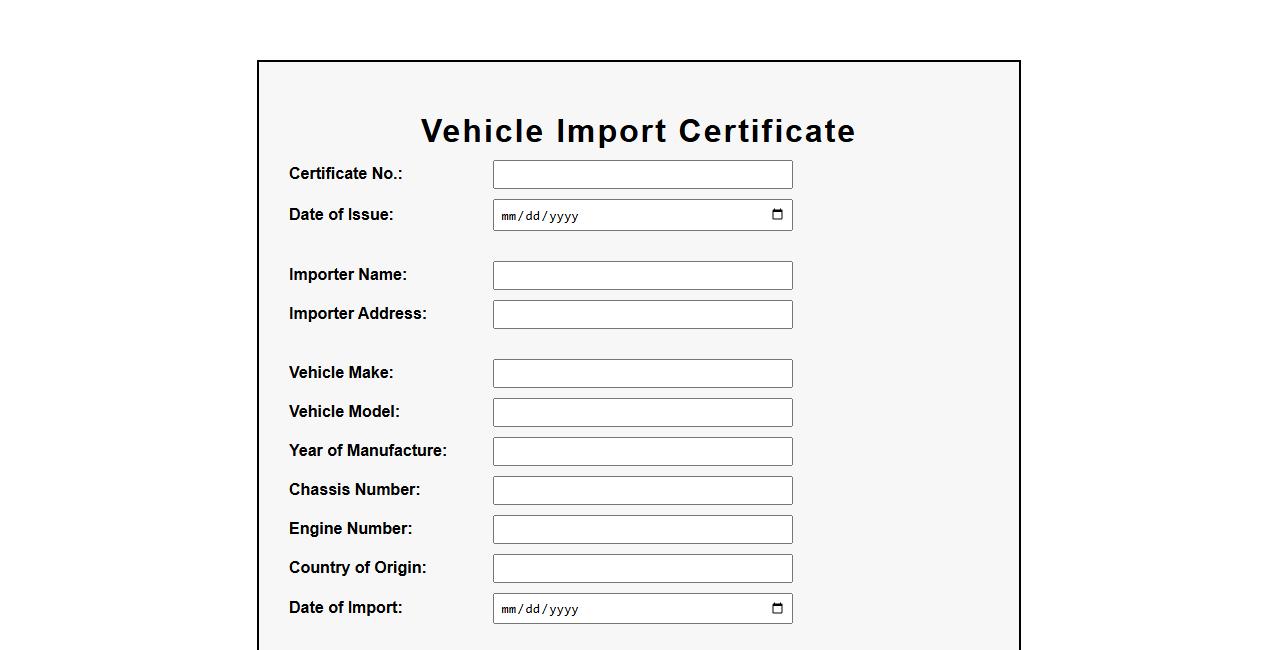Select the Year of Manufacture field
Viewport: 1278px width, 650px height.
coord(642,451)
